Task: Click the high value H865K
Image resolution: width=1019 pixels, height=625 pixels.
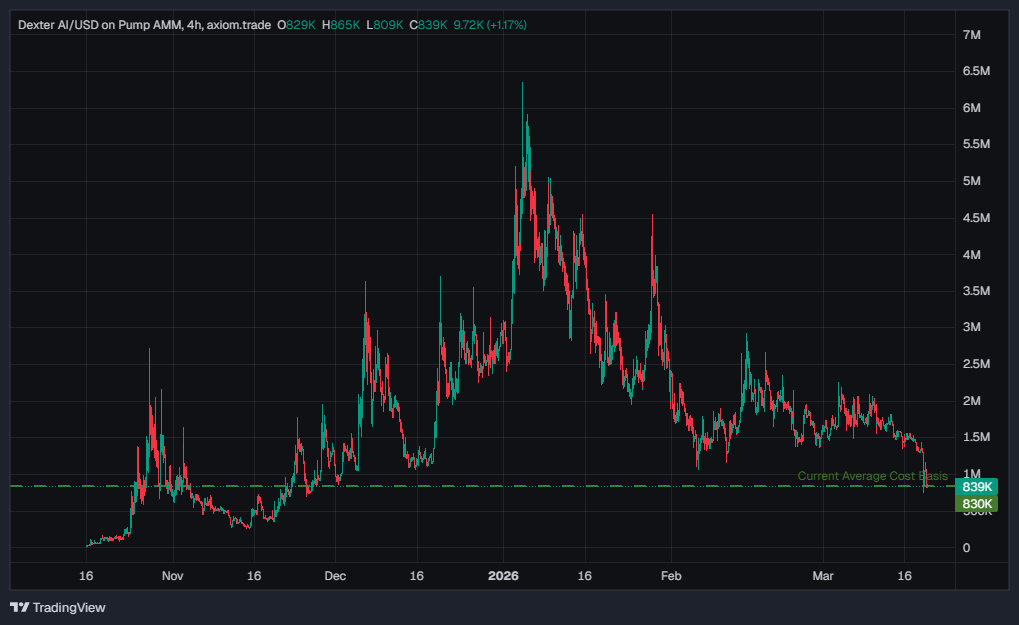Action: pos(341,25)
